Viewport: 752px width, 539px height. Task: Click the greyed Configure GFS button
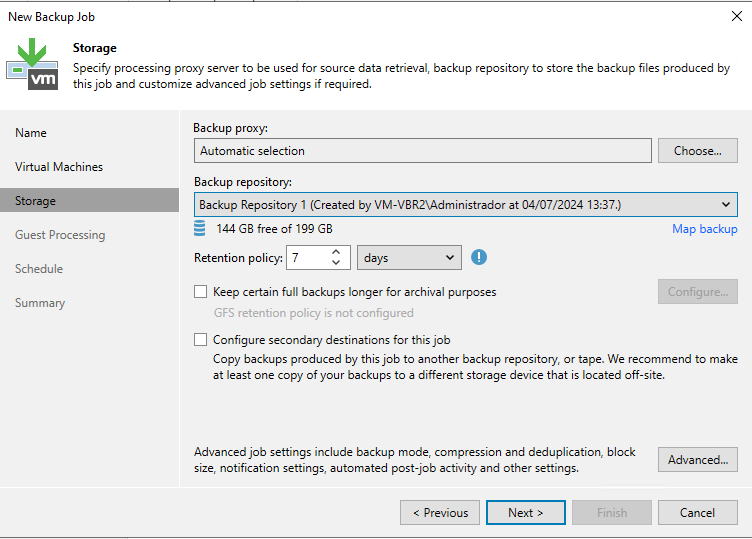pos(697,292)
